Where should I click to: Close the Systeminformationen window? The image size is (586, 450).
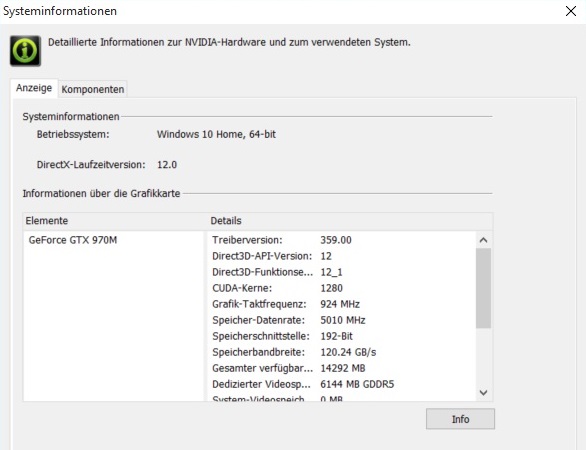(571, 11)
